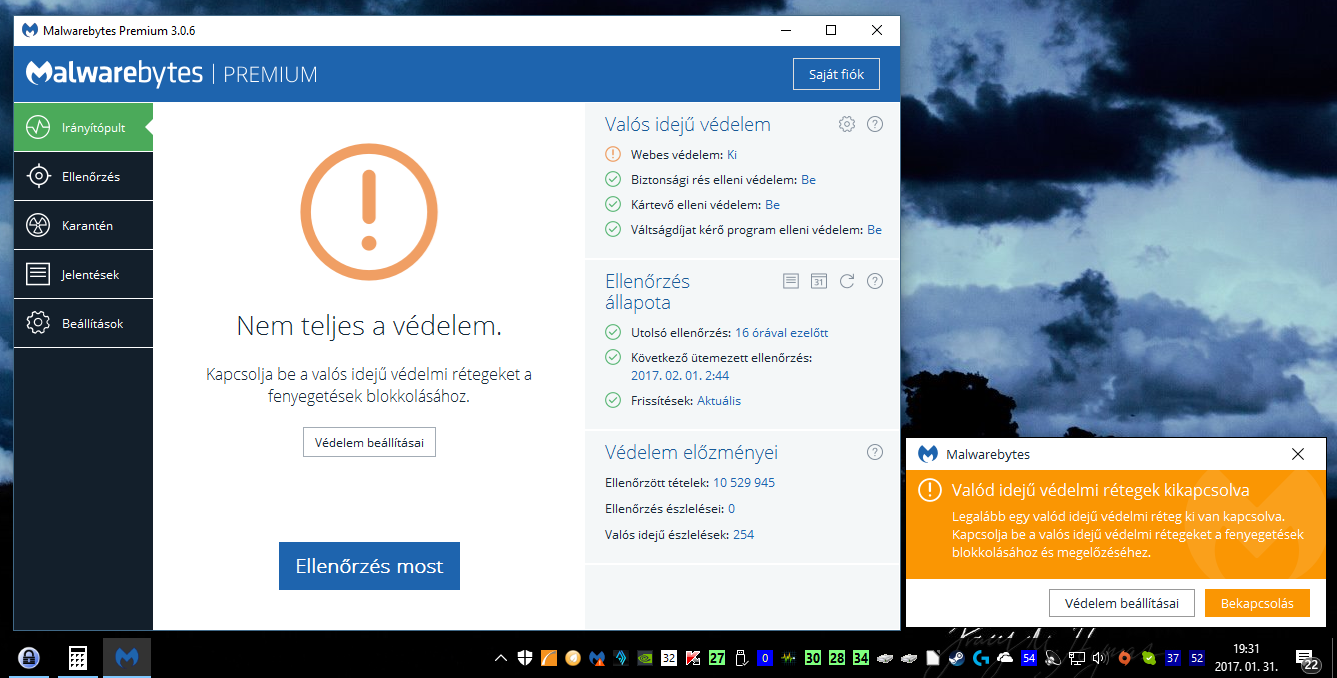This screenshot has height=678, width=1337.
Task: Click the Aktuális updates link
Action: pyautogui.click(x=719, y=401)
